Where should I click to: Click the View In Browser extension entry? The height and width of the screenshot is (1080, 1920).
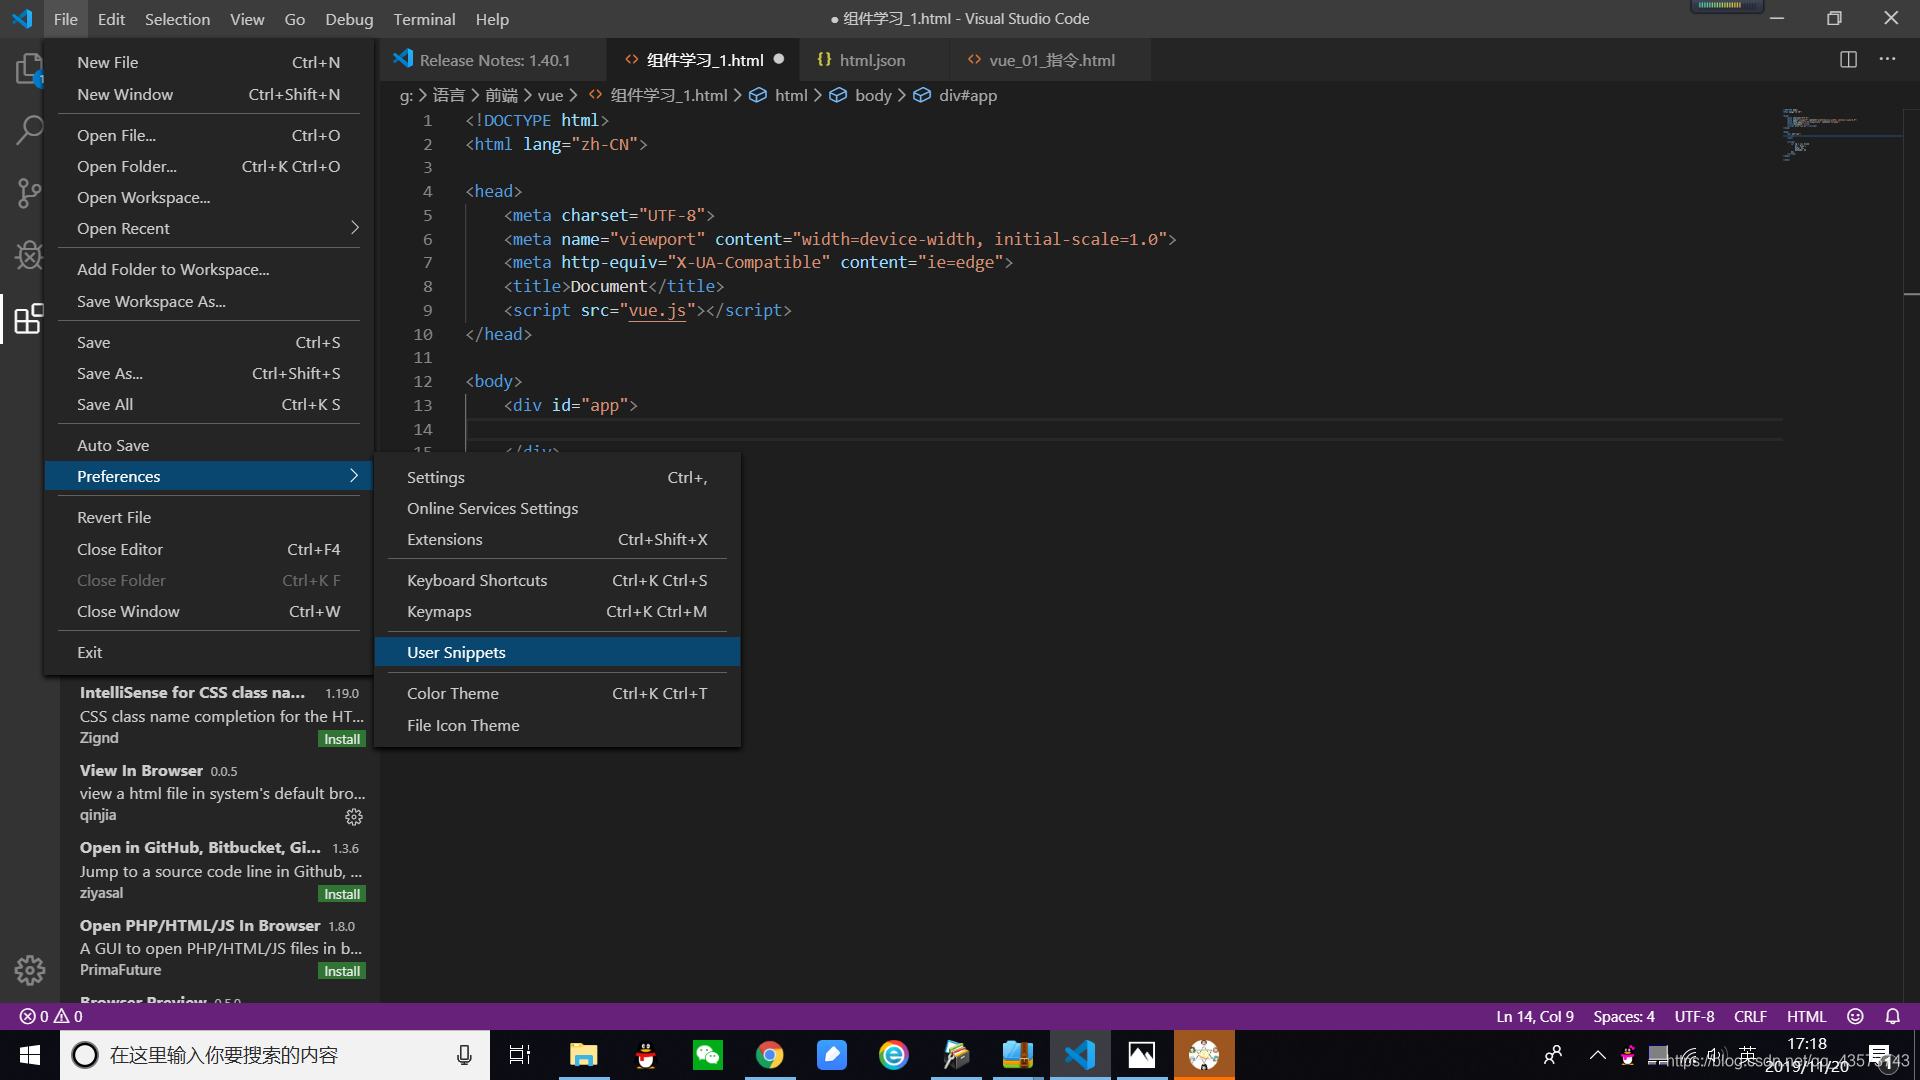[x=222, y=793]
